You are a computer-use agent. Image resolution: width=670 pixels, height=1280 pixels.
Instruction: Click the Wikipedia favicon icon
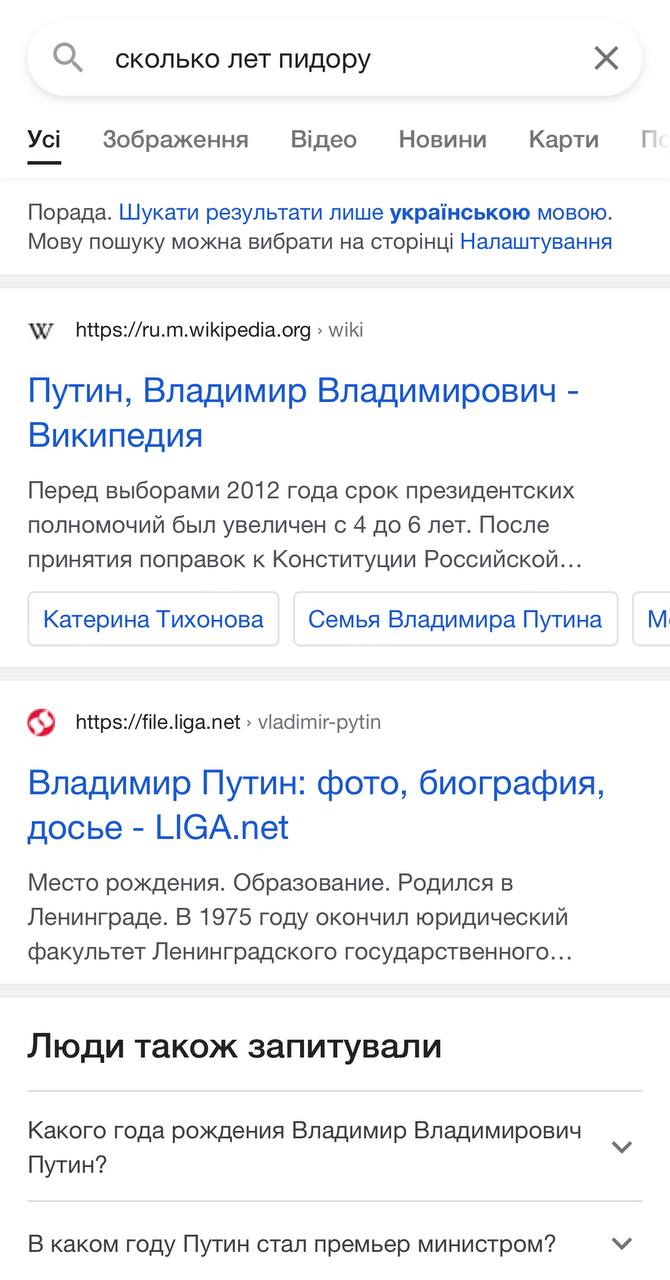[x=41, y=330]
